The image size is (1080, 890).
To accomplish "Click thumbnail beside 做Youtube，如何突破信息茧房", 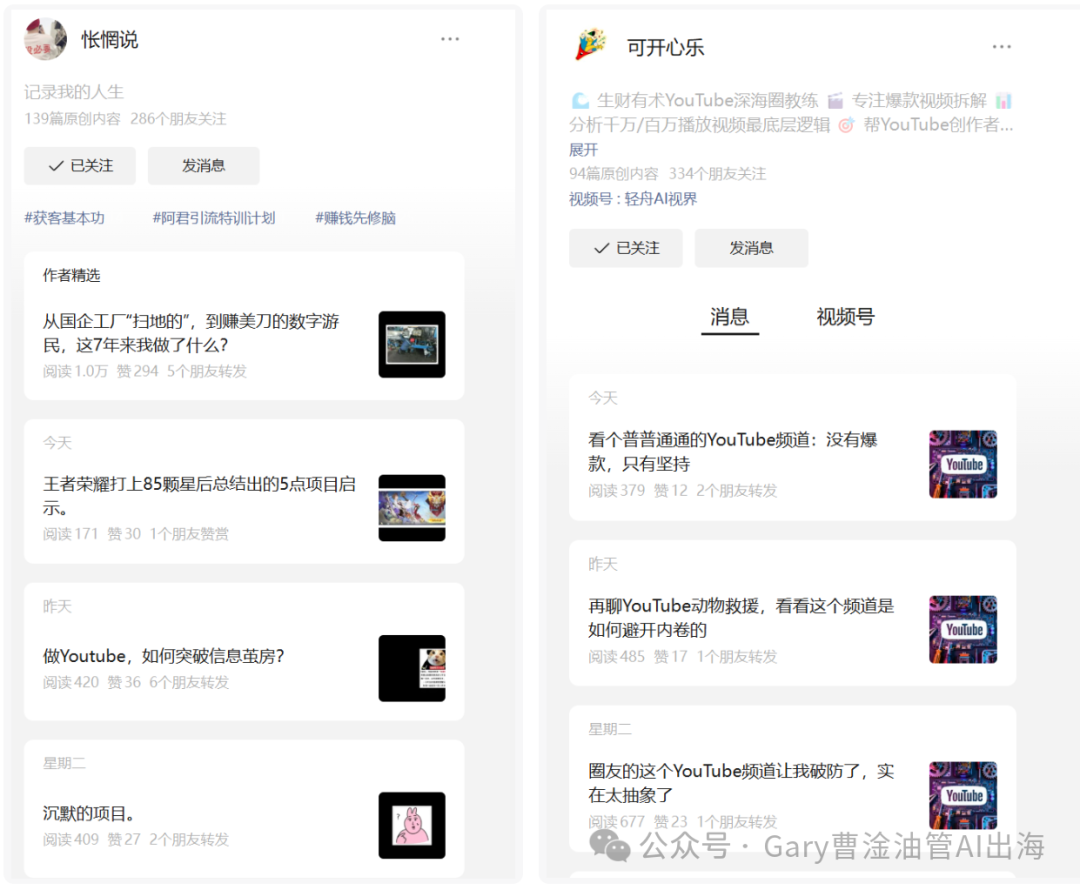I will (412, 668).
